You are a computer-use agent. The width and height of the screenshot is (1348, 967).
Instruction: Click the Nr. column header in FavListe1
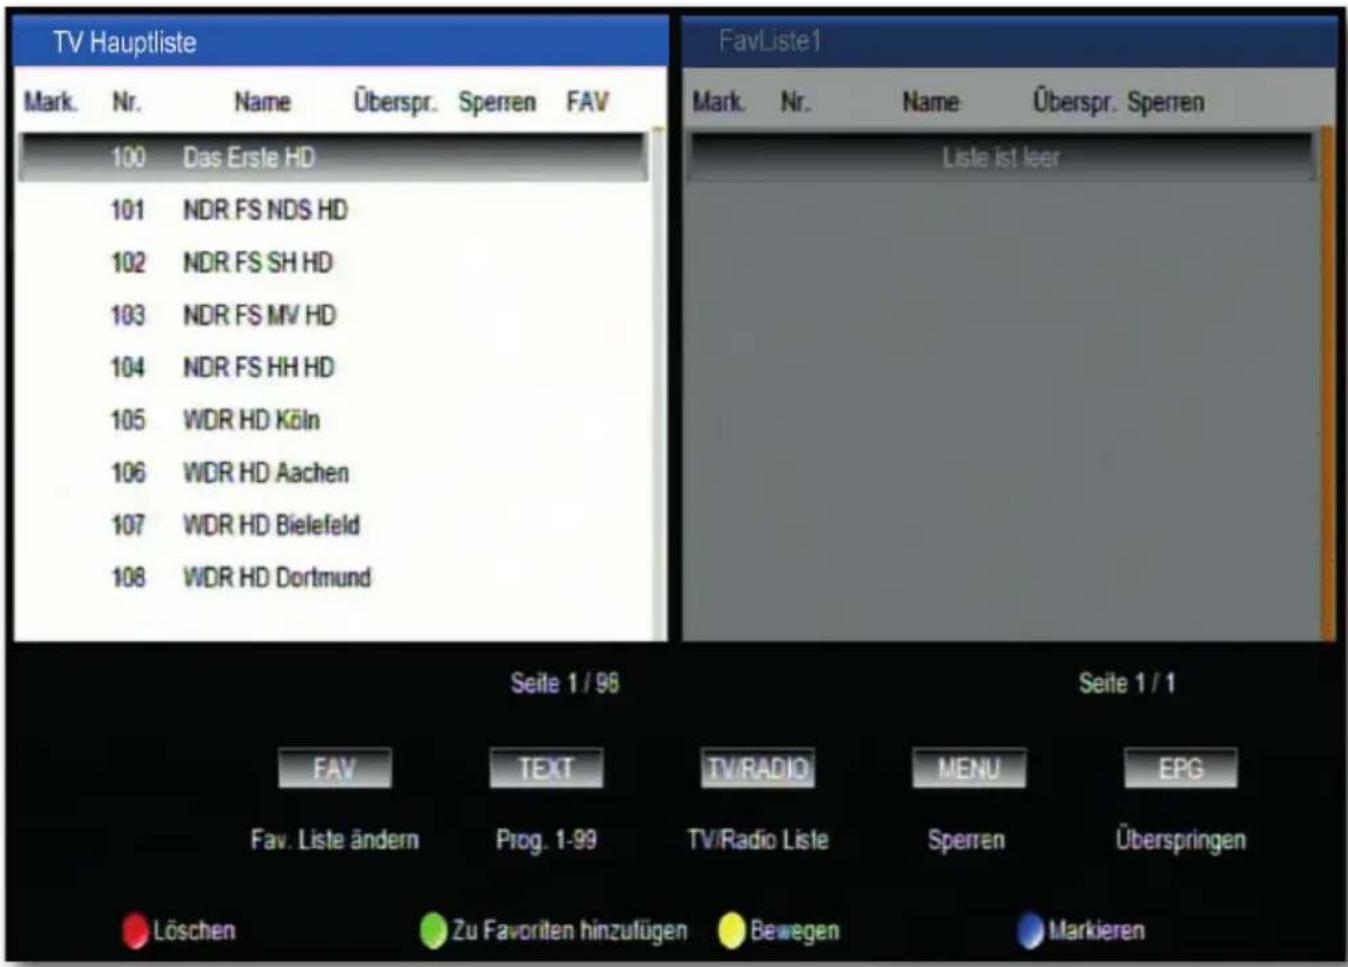(795, 102)
